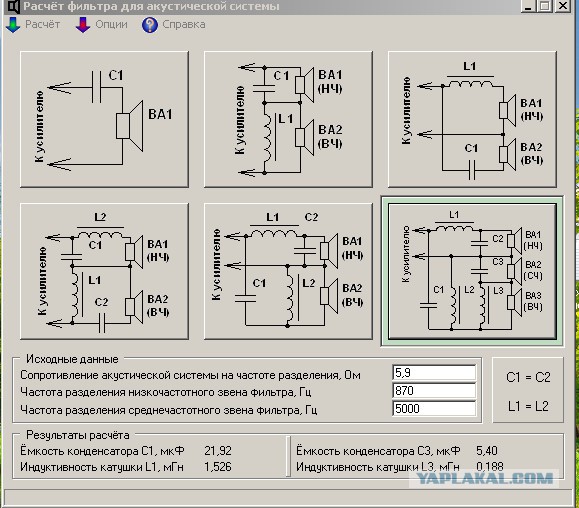Open the Справка menu
Image resolution: width=579 pixels, height=508 pixels.
(184, 24)
